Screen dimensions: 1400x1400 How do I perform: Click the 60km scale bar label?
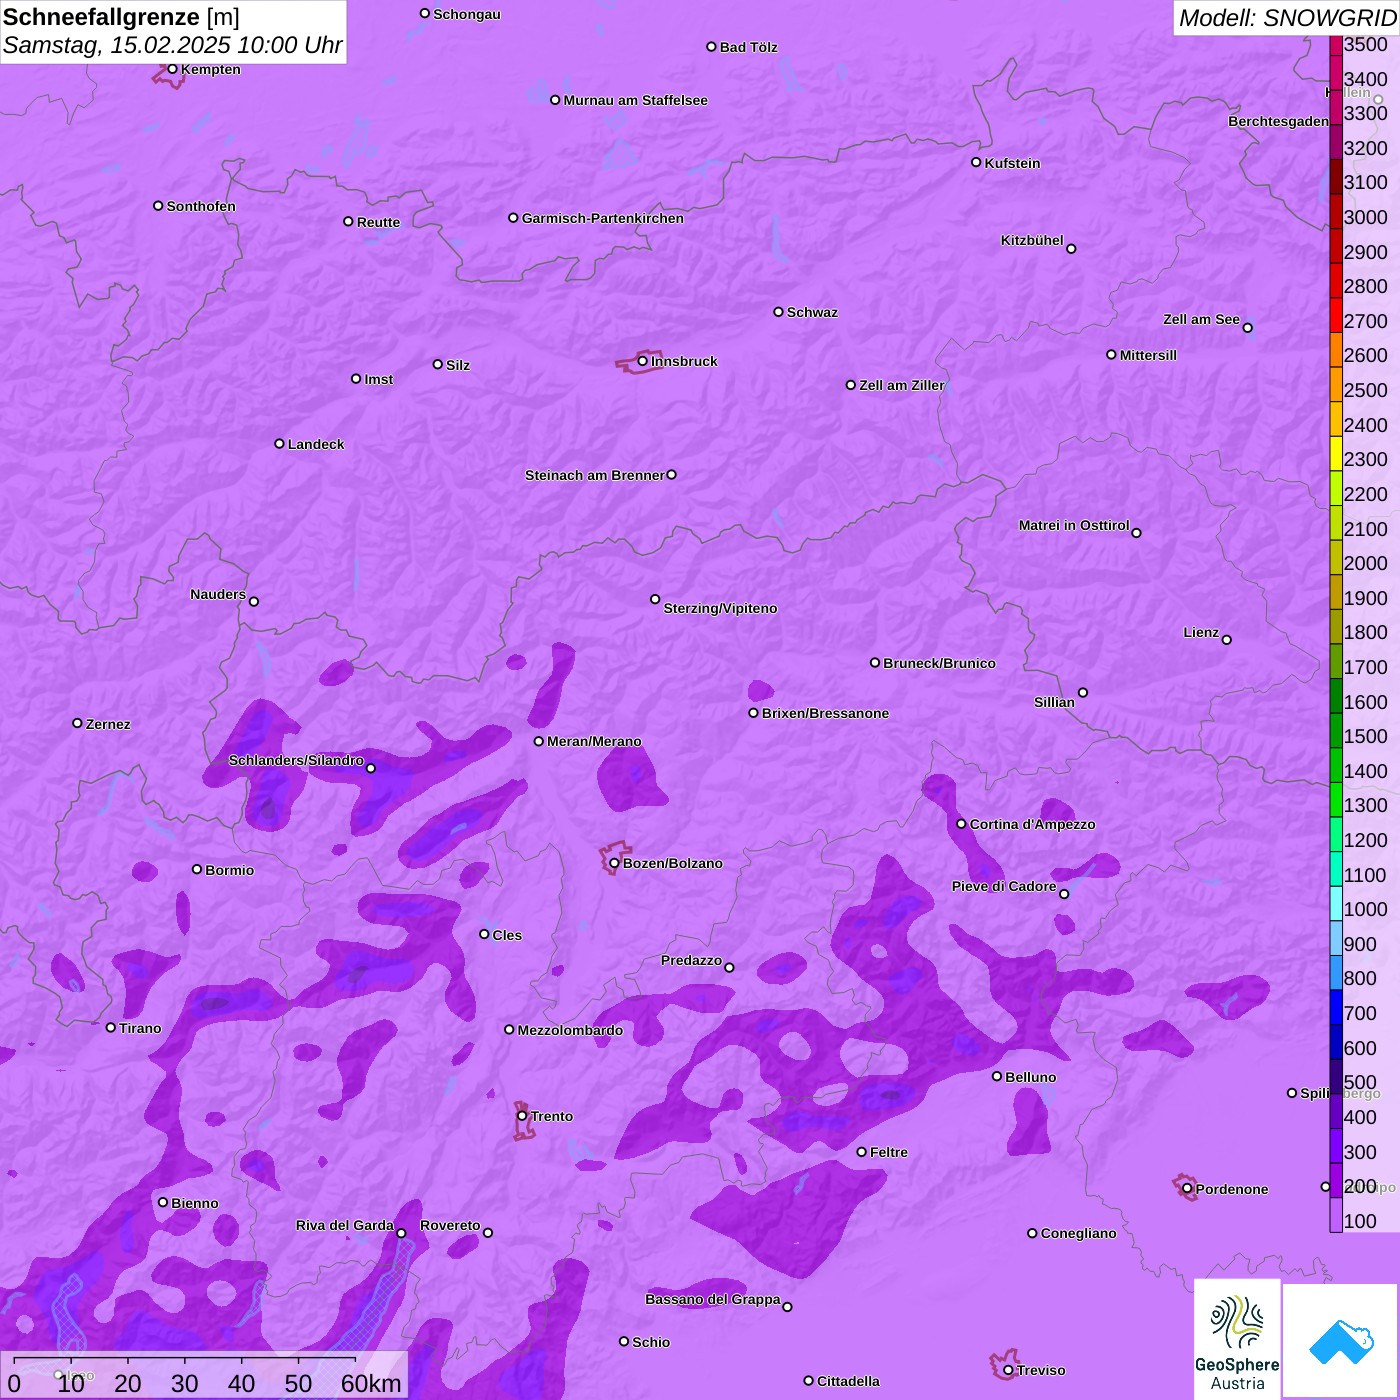point(371,1383)
